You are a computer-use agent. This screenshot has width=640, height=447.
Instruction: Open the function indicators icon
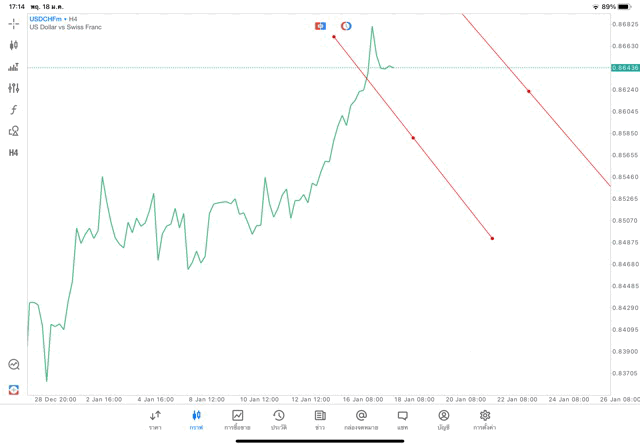pyautogui.click(x=14, y=109)
